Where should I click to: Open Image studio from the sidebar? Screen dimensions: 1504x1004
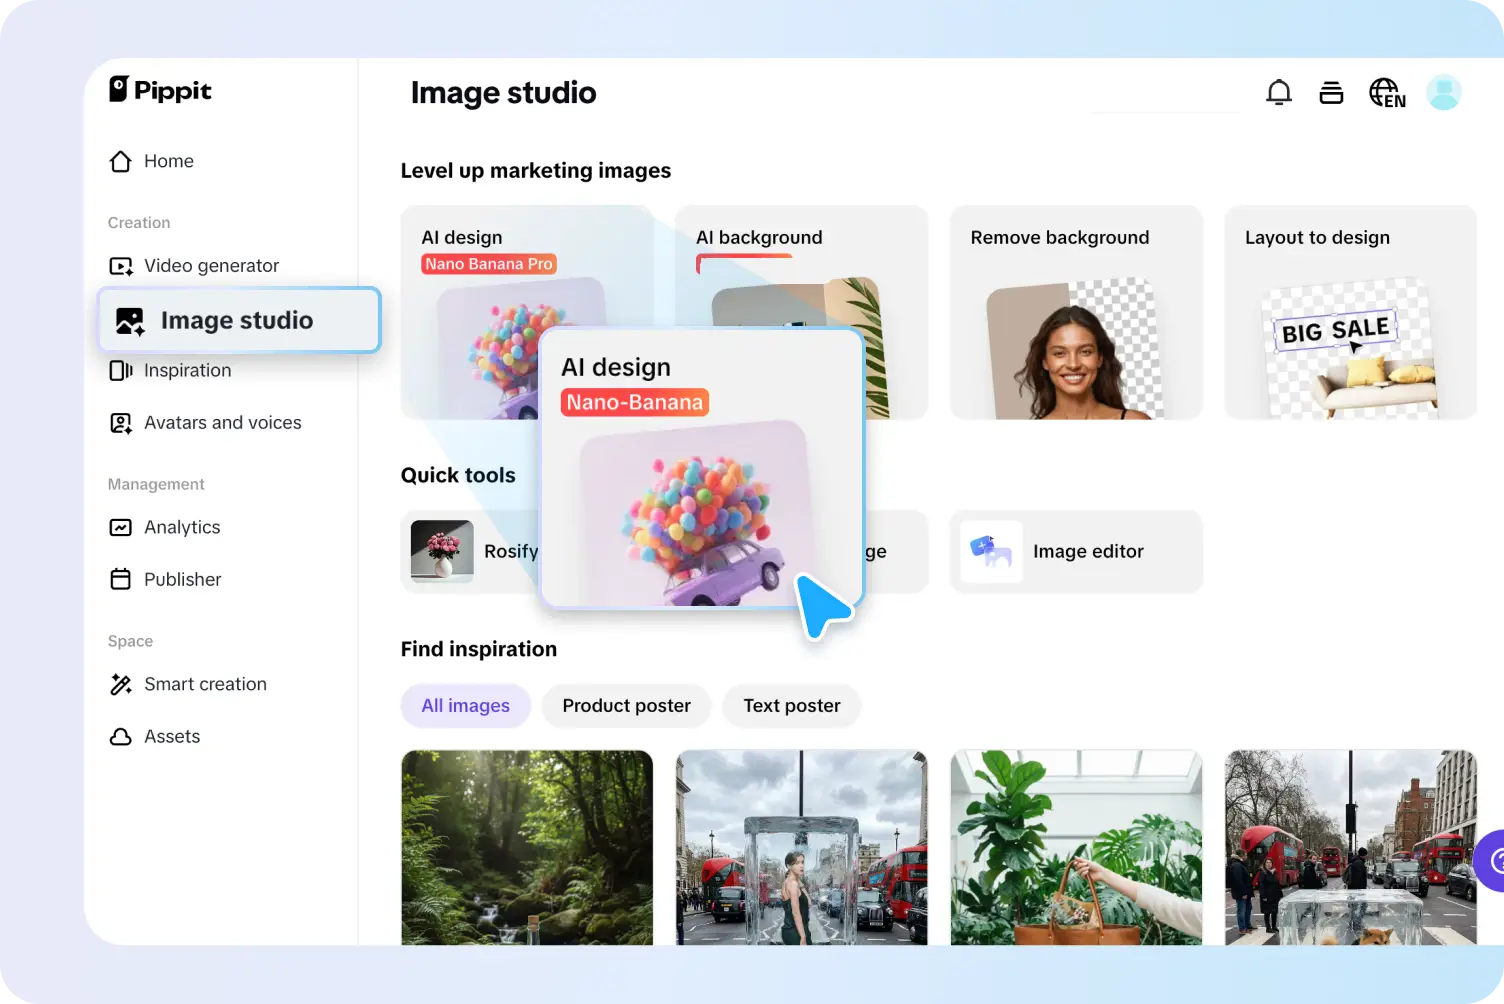[x=237, y=320]
